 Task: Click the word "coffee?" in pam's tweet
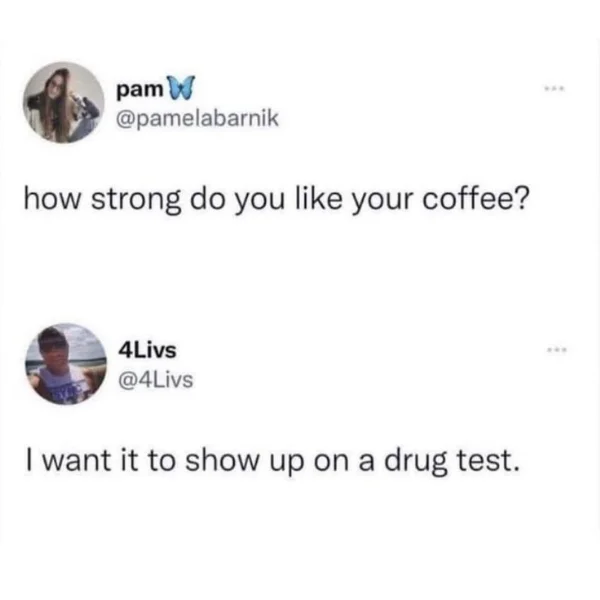click(x=476, y=199)
